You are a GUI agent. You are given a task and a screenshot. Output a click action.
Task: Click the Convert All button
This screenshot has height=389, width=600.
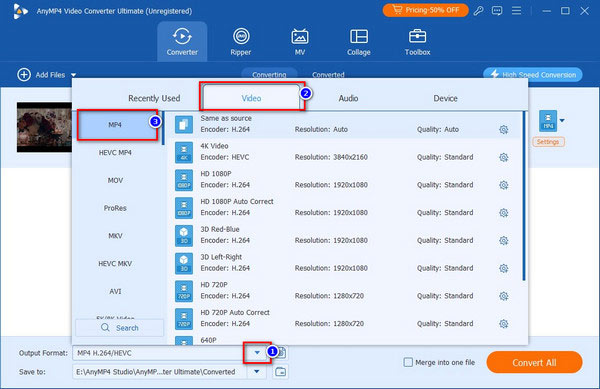click(534, 362)
